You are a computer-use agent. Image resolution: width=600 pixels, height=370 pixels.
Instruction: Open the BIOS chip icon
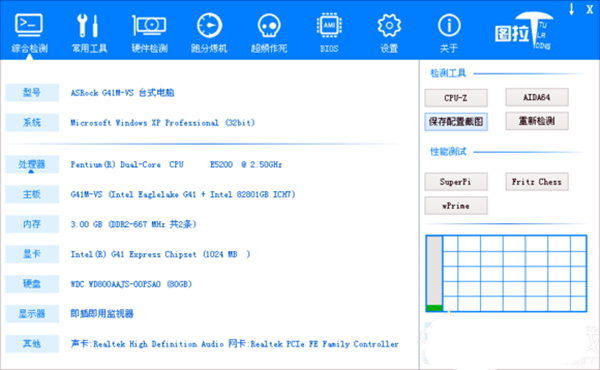(329, 26)
